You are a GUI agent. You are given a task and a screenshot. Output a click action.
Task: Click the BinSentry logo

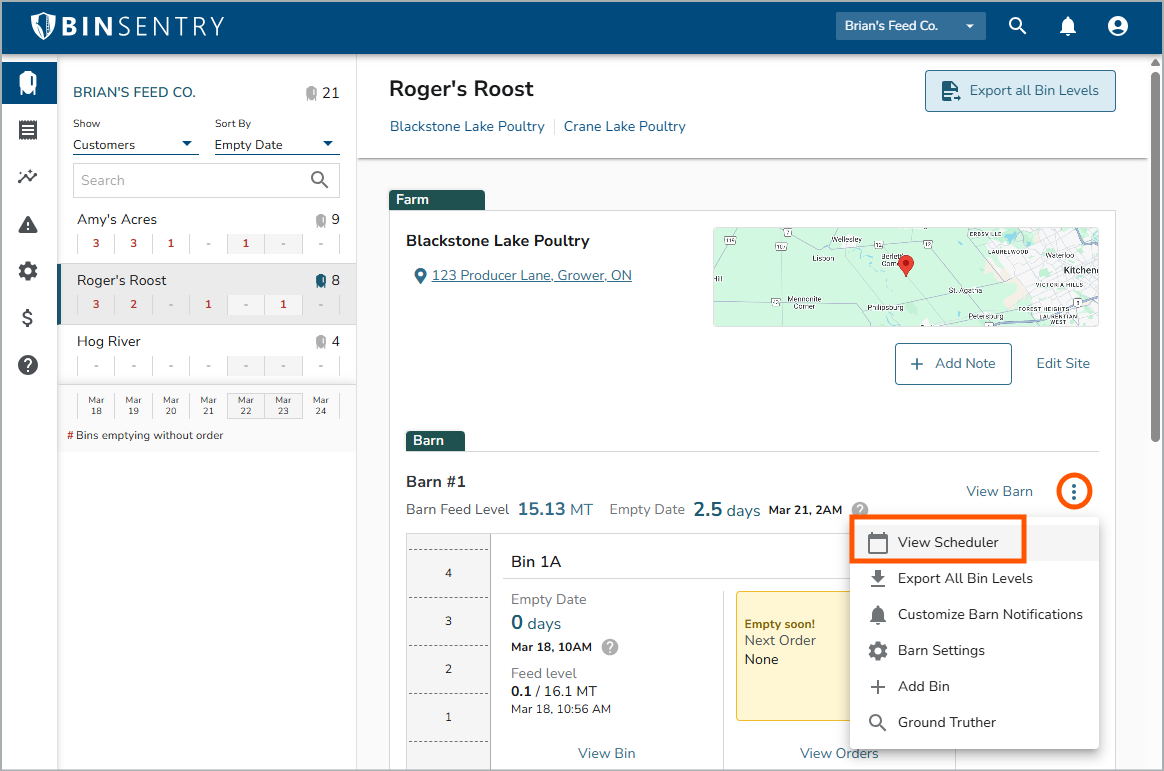click(128, 26)
